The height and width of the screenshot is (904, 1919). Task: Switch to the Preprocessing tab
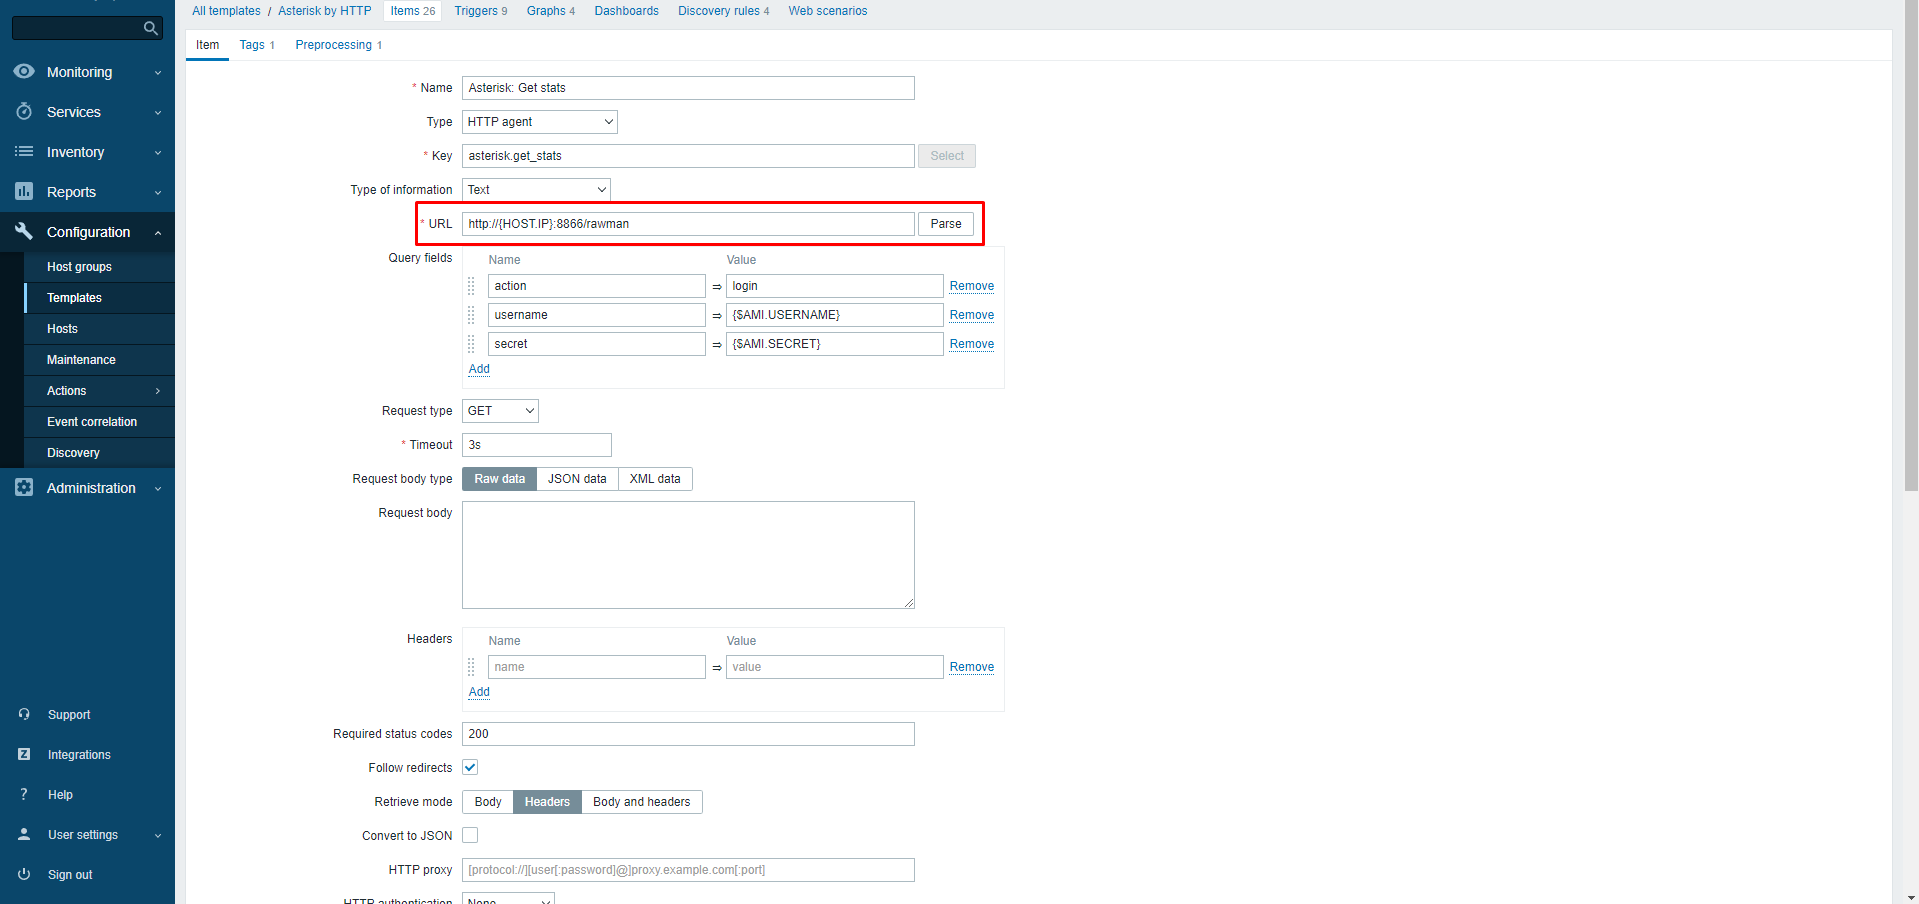click(339, 45)
